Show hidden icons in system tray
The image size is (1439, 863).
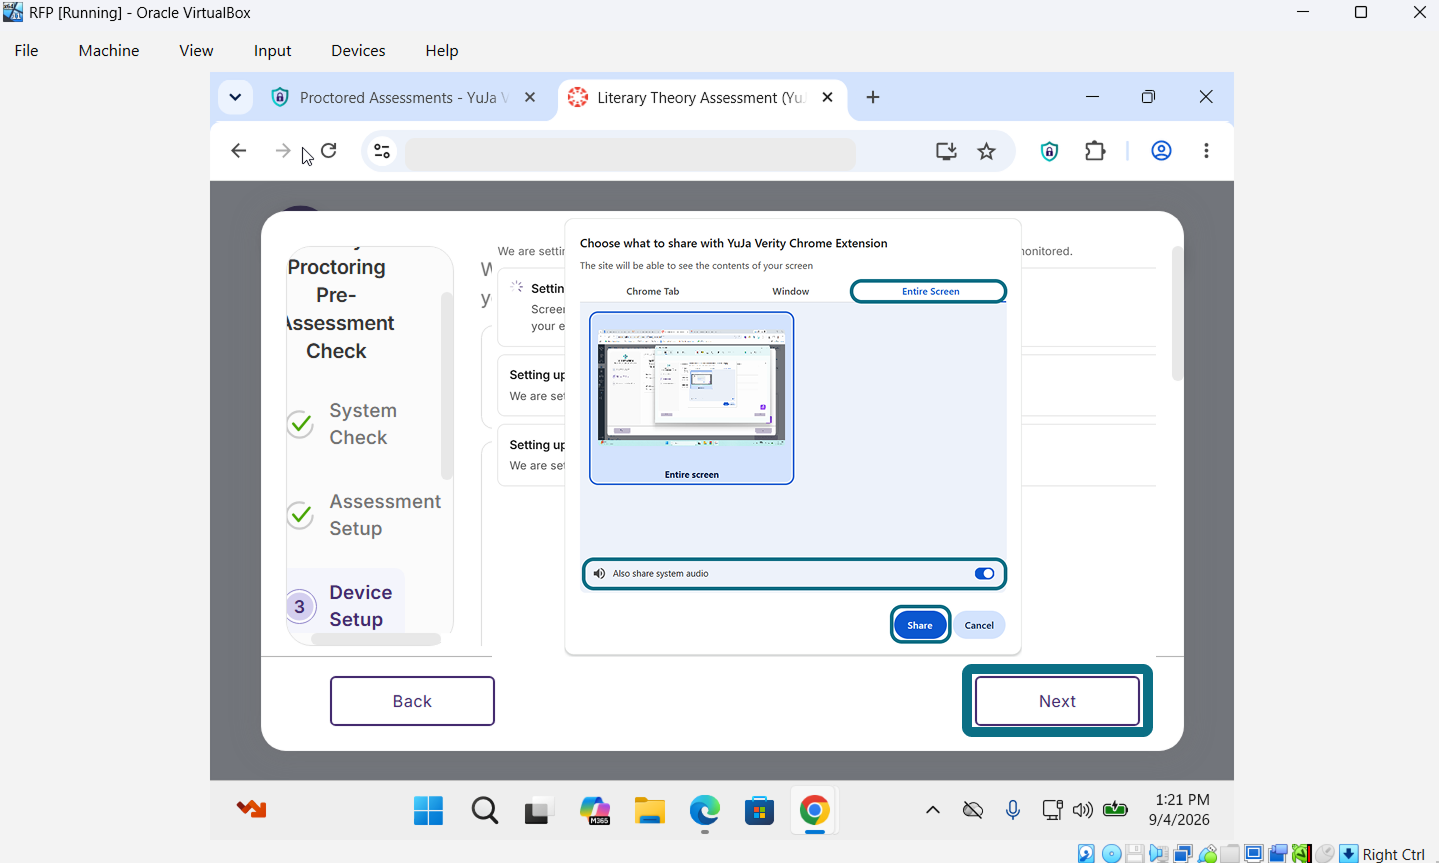coord(933,810)
